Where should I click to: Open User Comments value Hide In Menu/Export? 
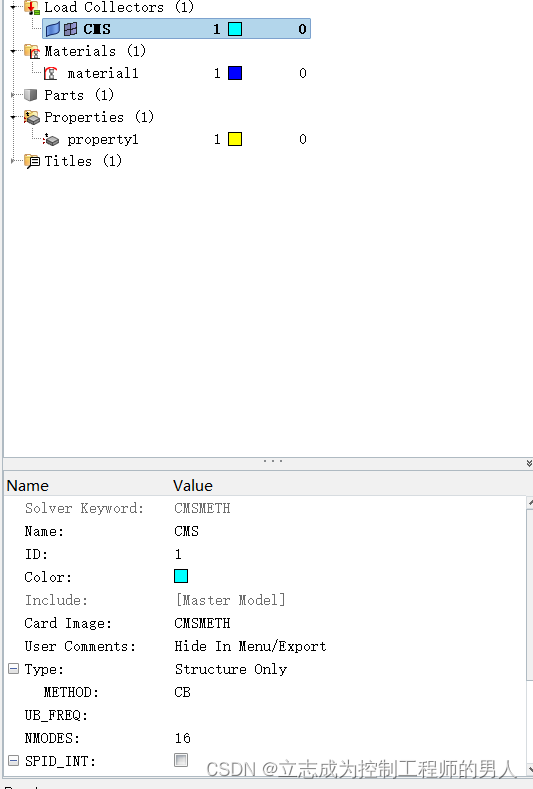click(250, 646)
